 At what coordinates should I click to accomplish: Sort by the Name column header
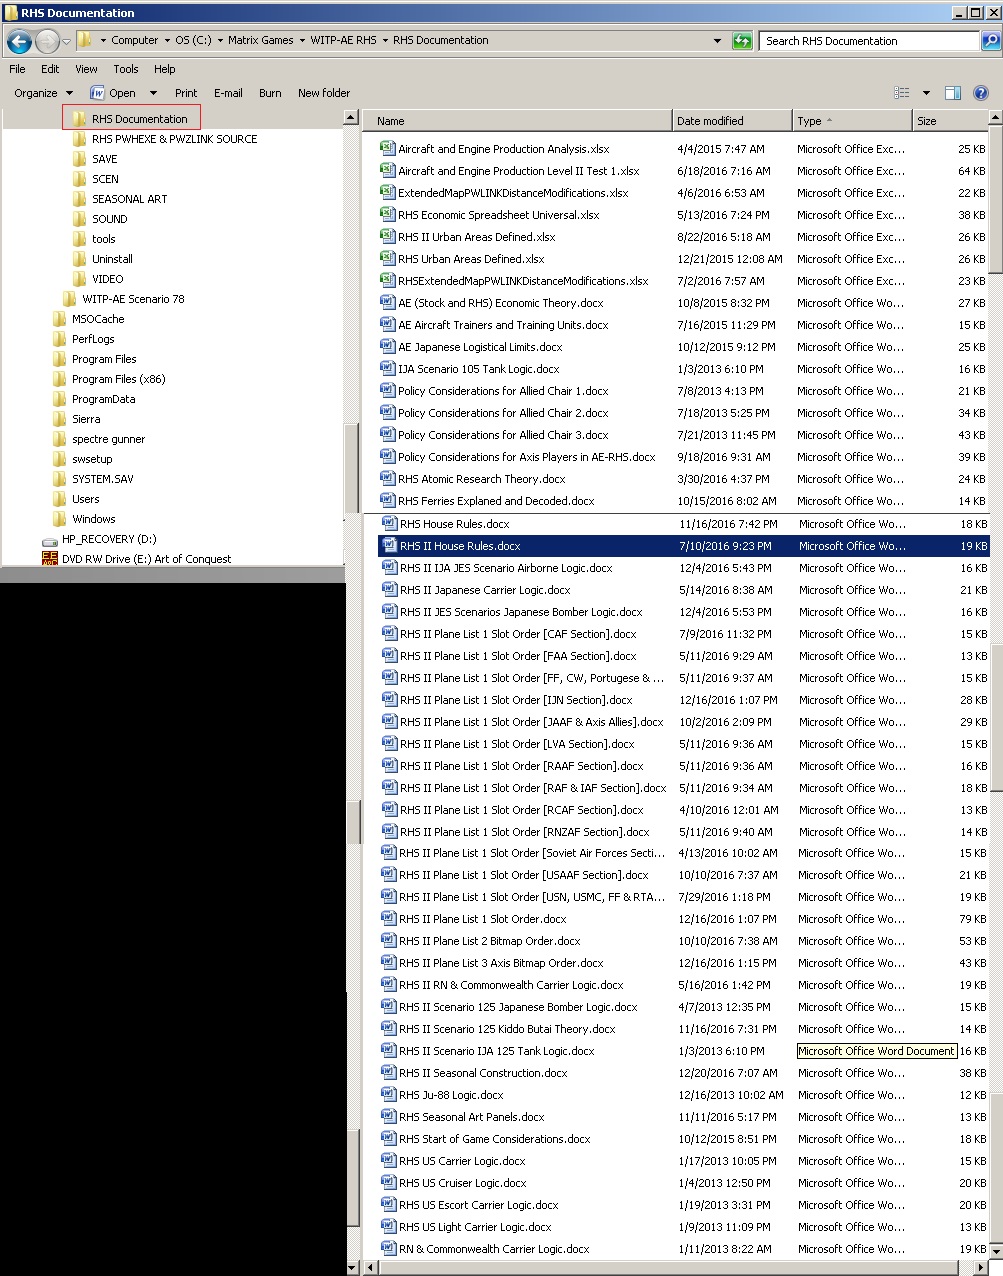click(517, 121)
